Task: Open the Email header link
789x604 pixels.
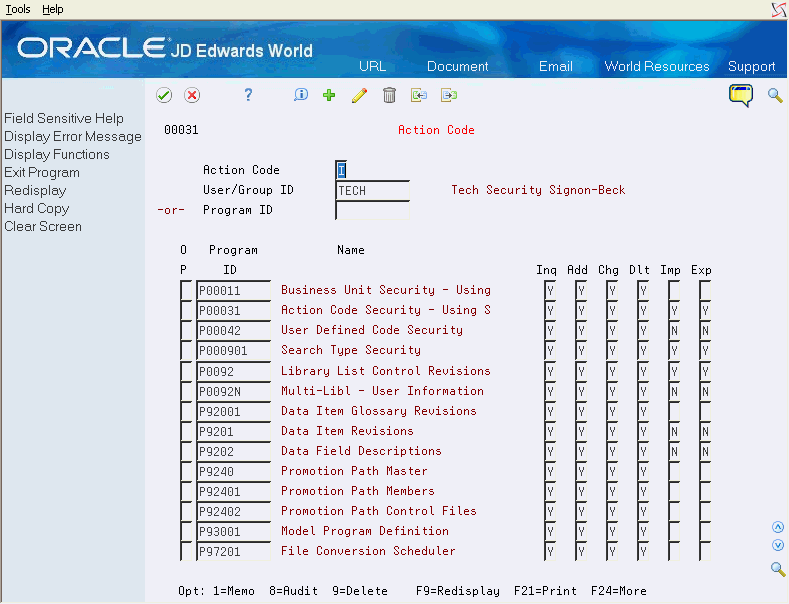Action: pos(556,66)
